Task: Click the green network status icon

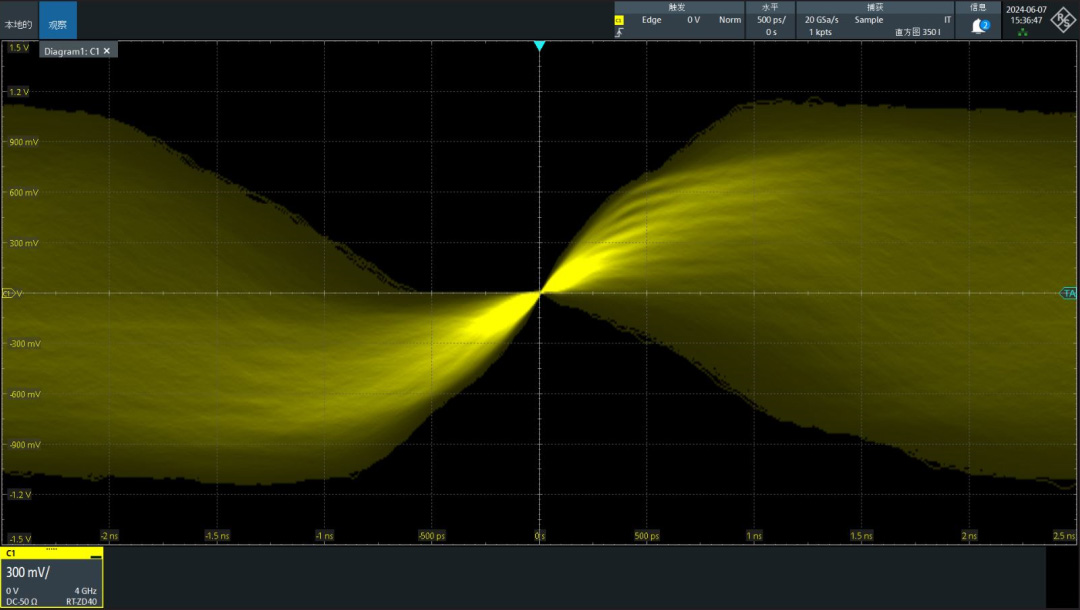Action: tap(1022, 32)
